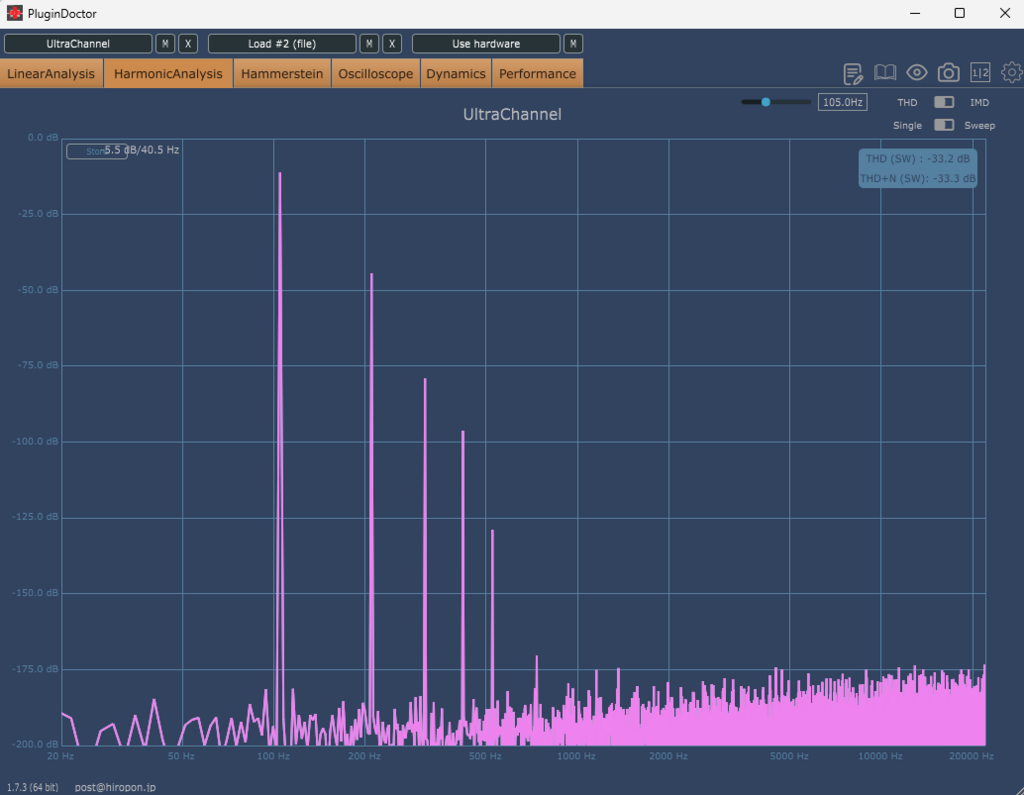Open settings via the gear icon
Viewport: 1024px width, 795px height.
pos(1012,73)
